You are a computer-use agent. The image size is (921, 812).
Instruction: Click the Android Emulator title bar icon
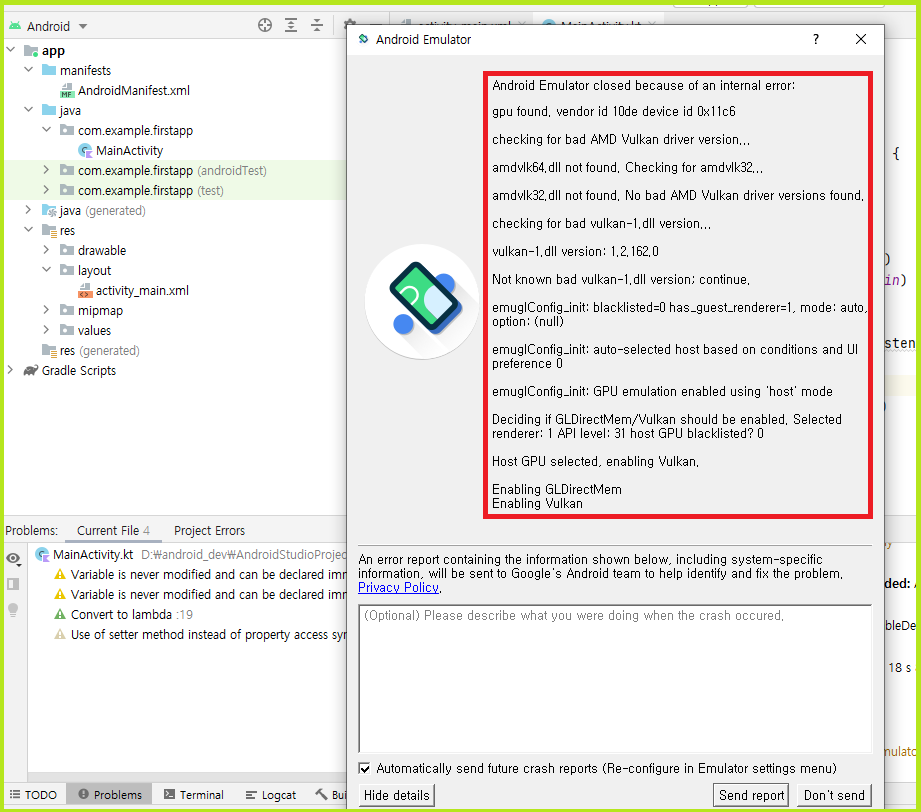coord(364,39)
